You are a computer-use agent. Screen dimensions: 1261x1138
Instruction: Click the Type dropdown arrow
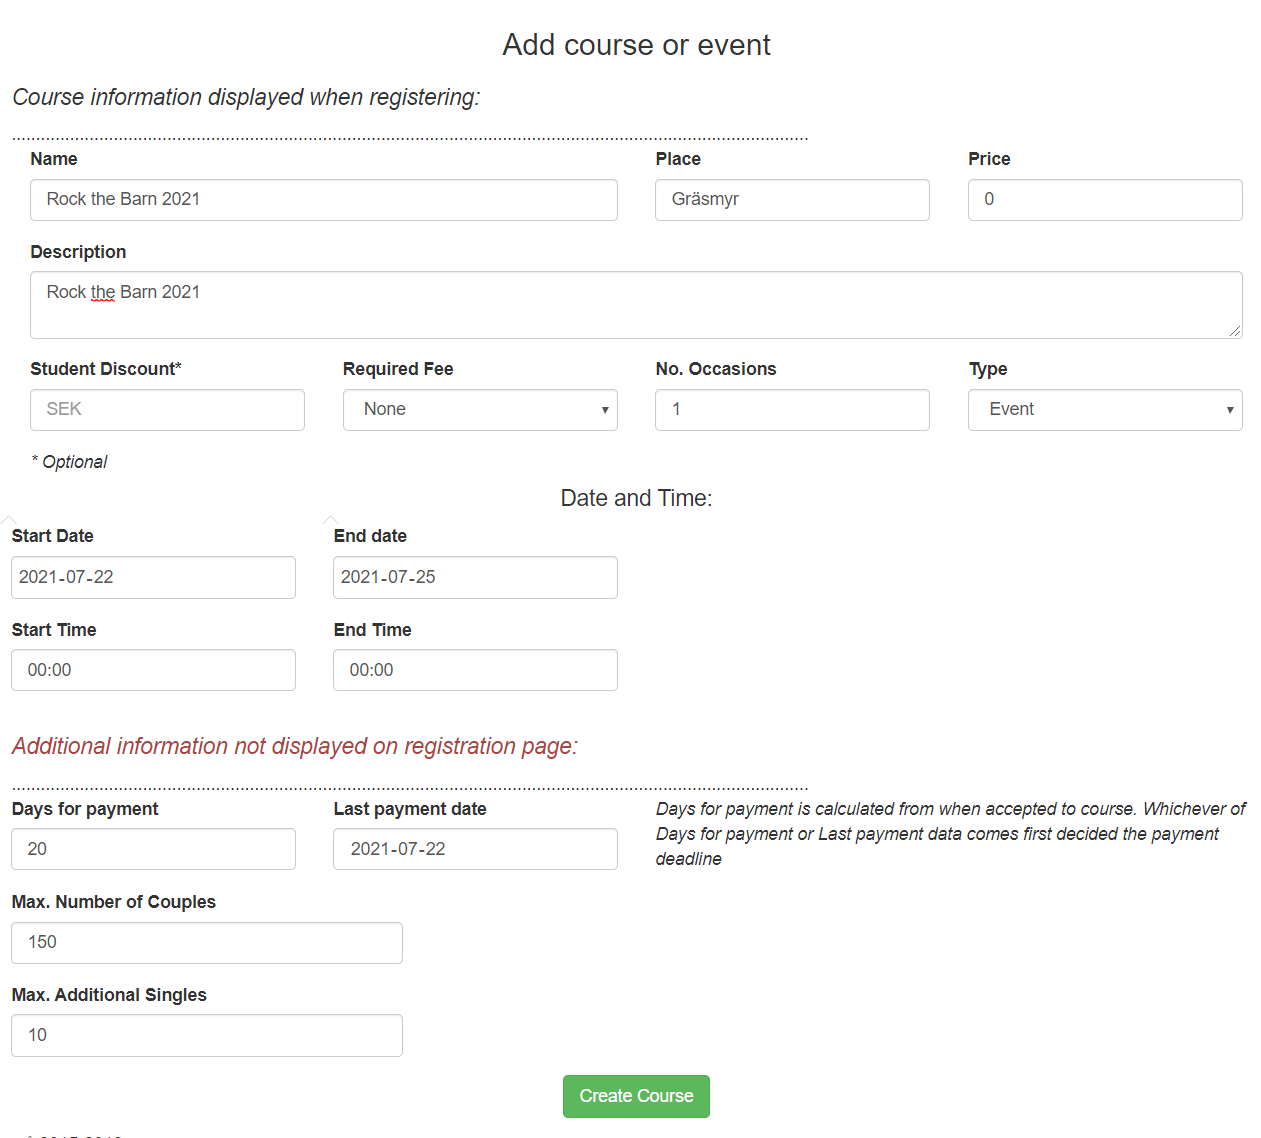(1229, 410)
